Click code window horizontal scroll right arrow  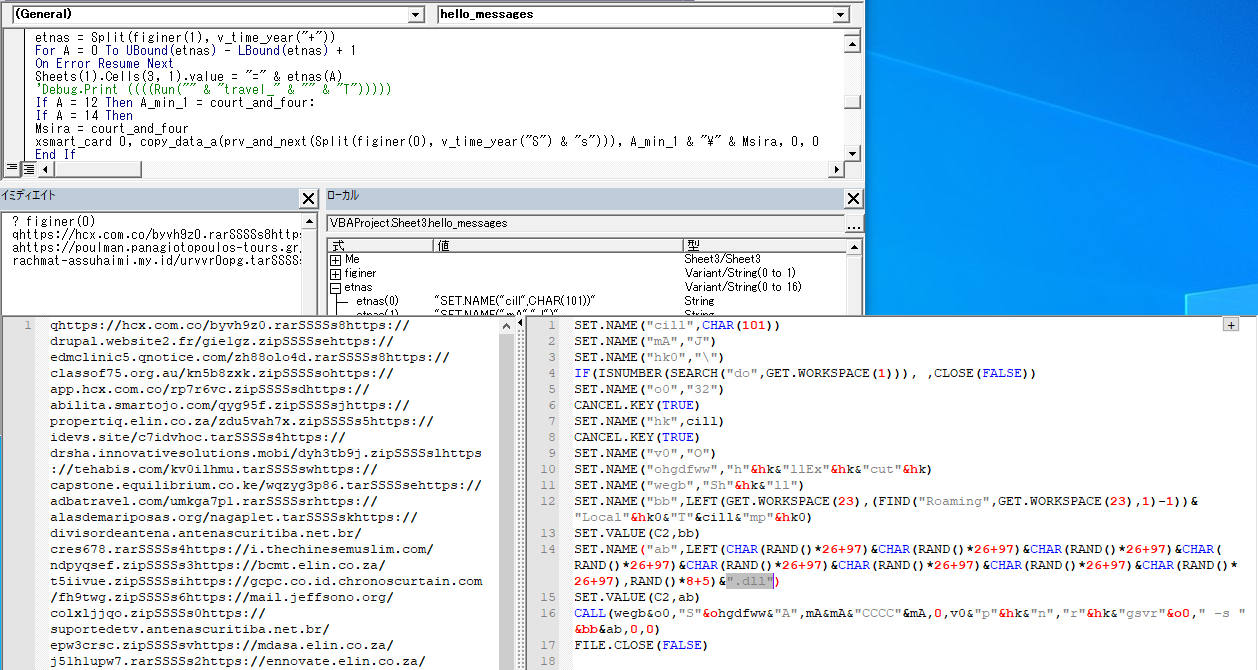(836, 167)
